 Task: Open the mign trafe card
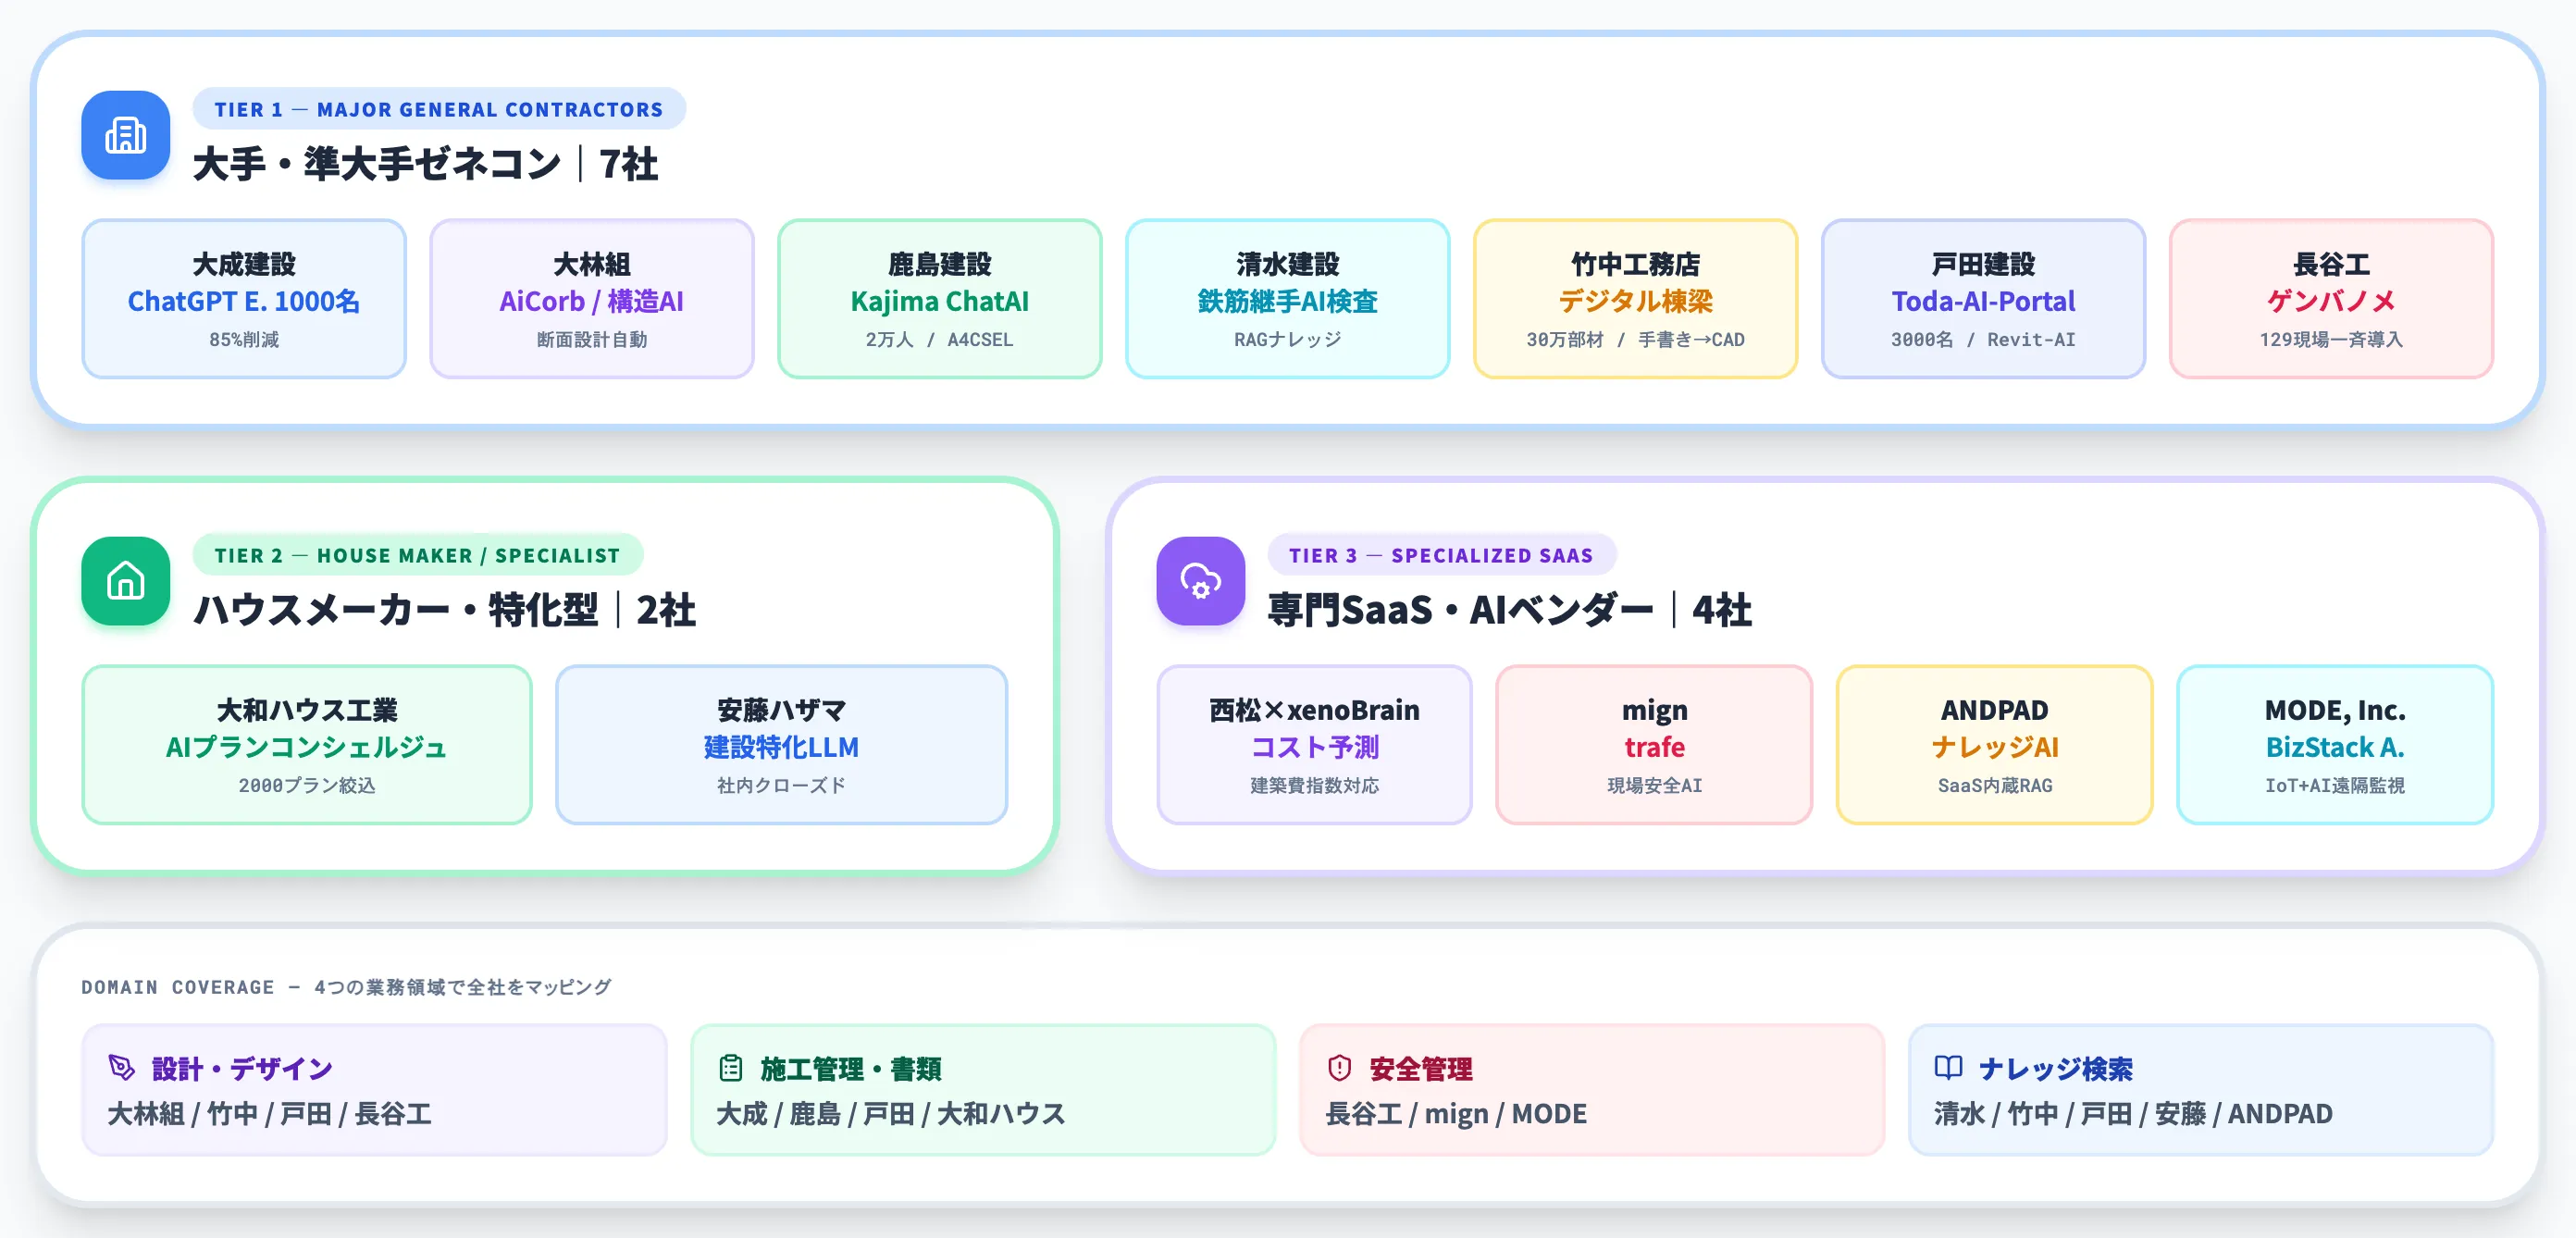click(x=1655, y=745)
